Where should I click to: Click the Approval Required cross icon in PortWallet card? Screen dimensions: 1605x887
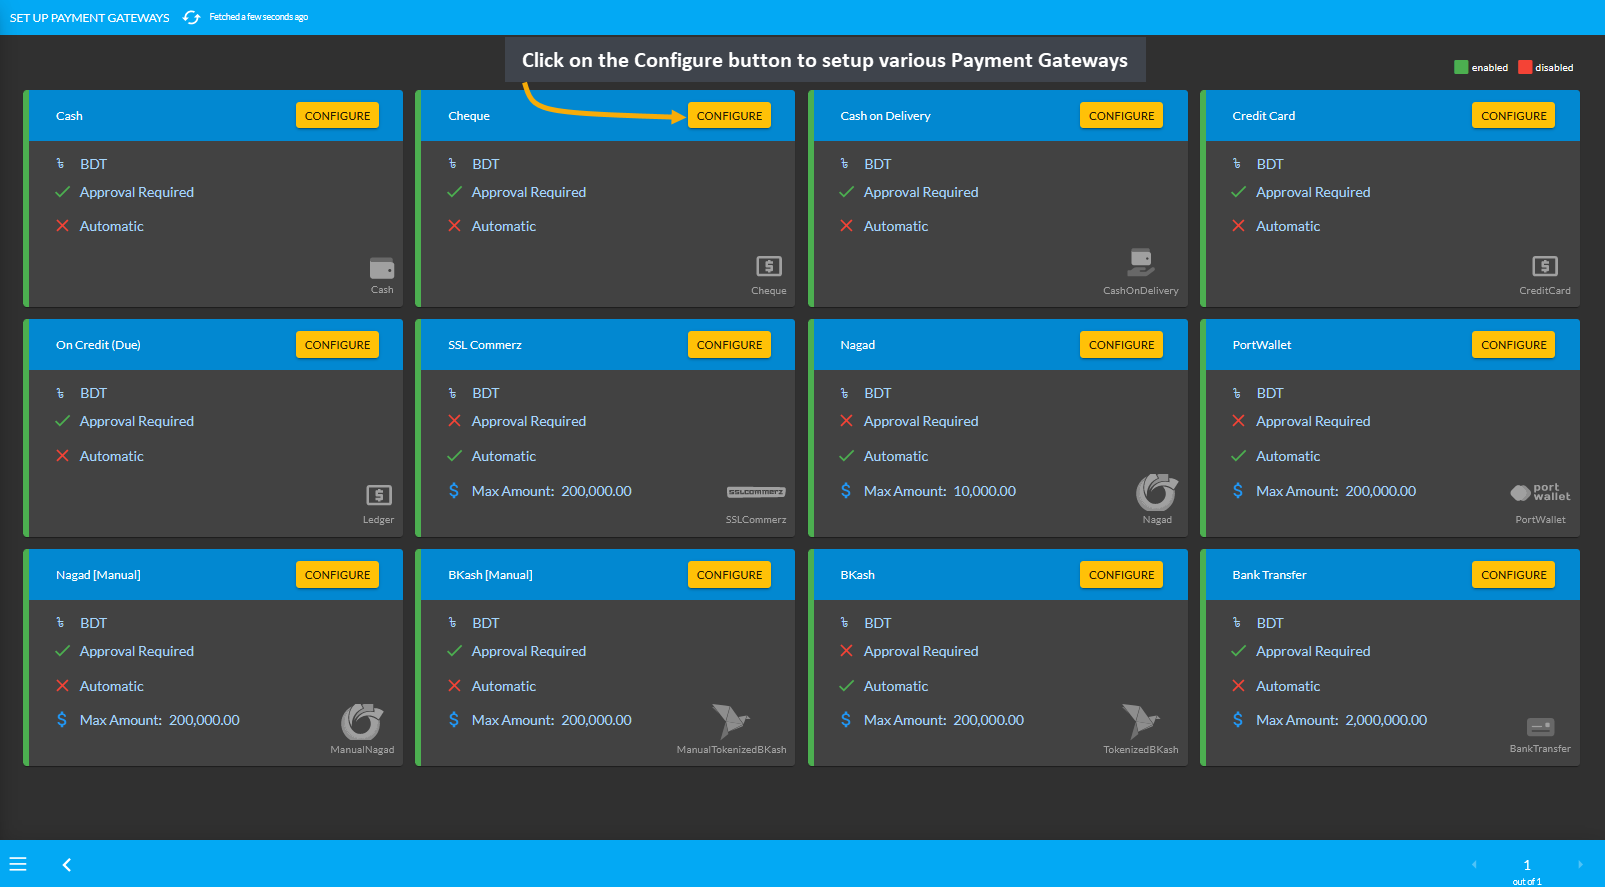[1238, 421]
